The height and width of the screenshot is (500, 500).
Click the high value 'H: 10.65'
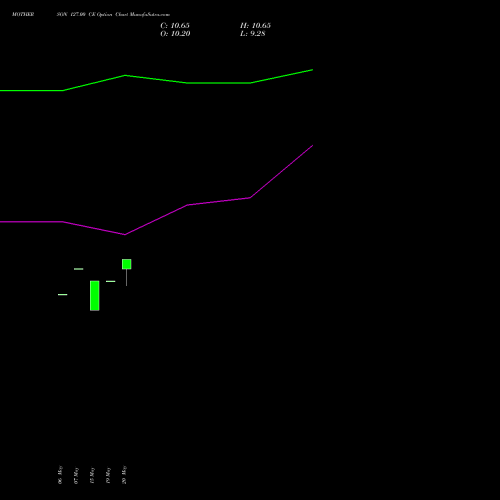tap(255, 26)
